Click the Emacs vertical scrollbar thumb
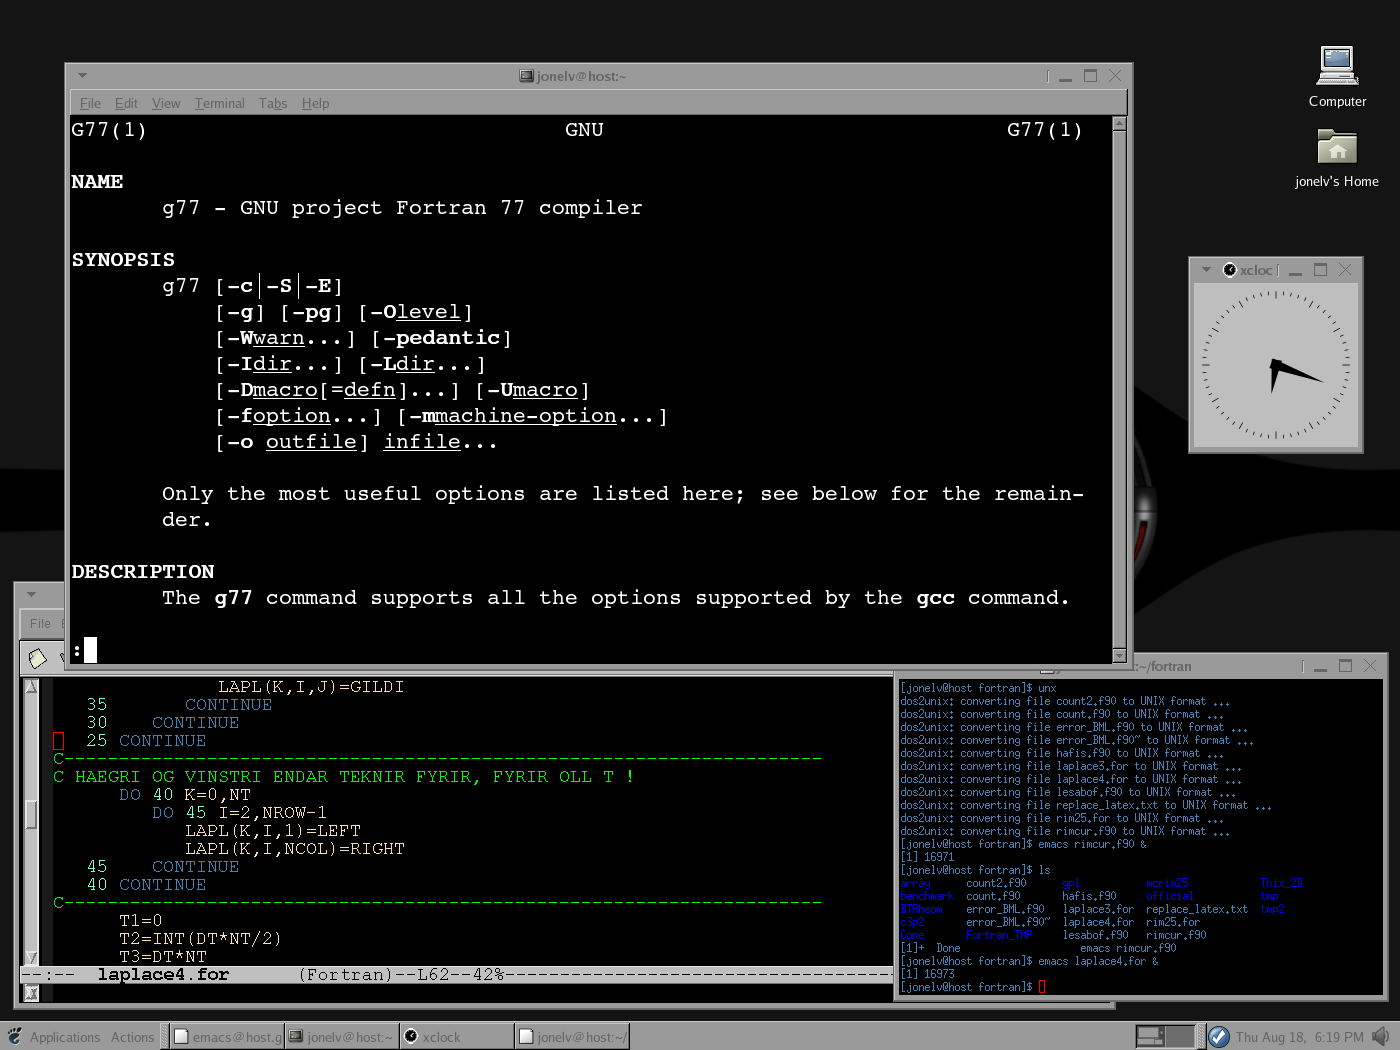 [31, 812]
